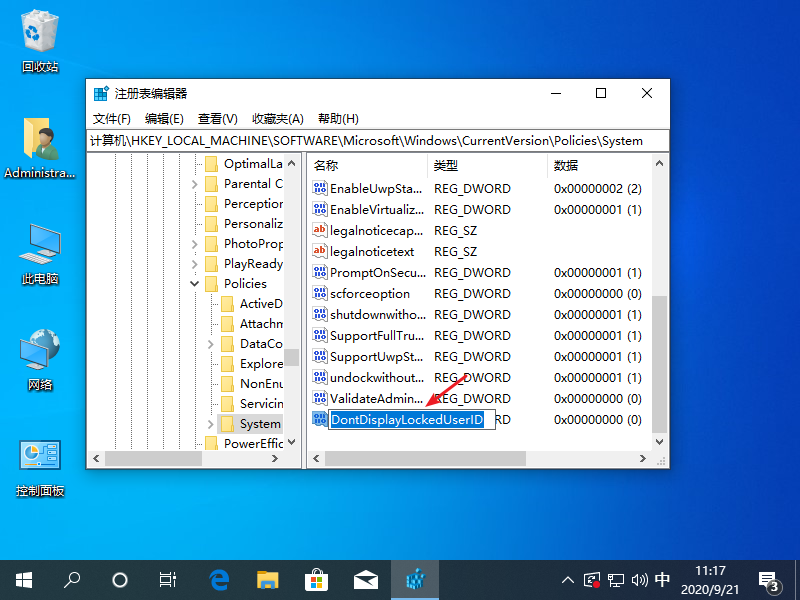Open Microsoft Edge from the taskbar

tap(219, 579)
